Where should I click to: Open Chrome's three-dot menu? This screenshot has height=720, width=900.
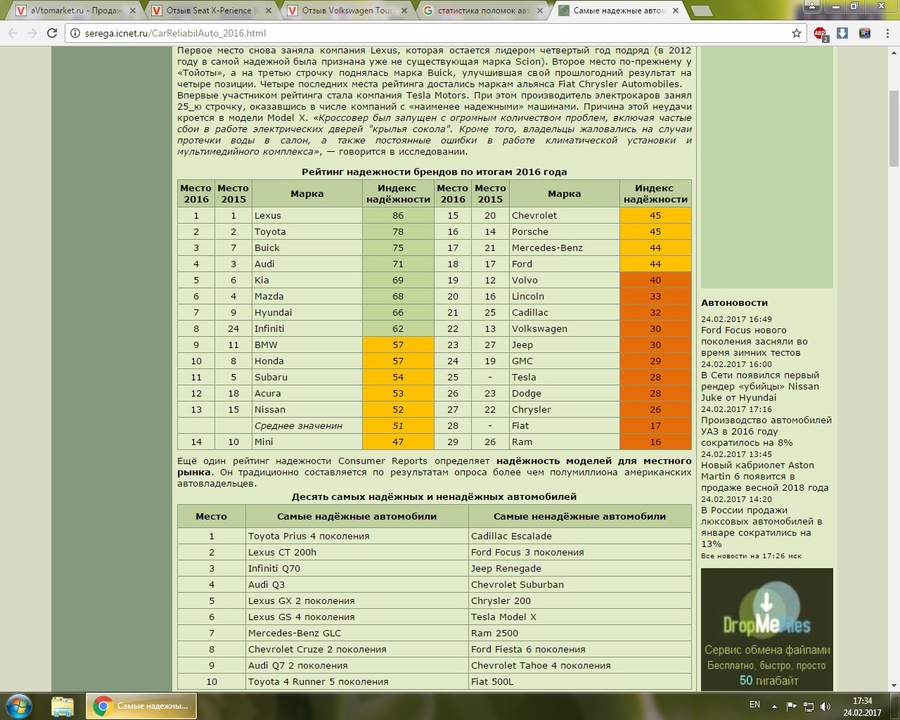click(x=886, y=33)
